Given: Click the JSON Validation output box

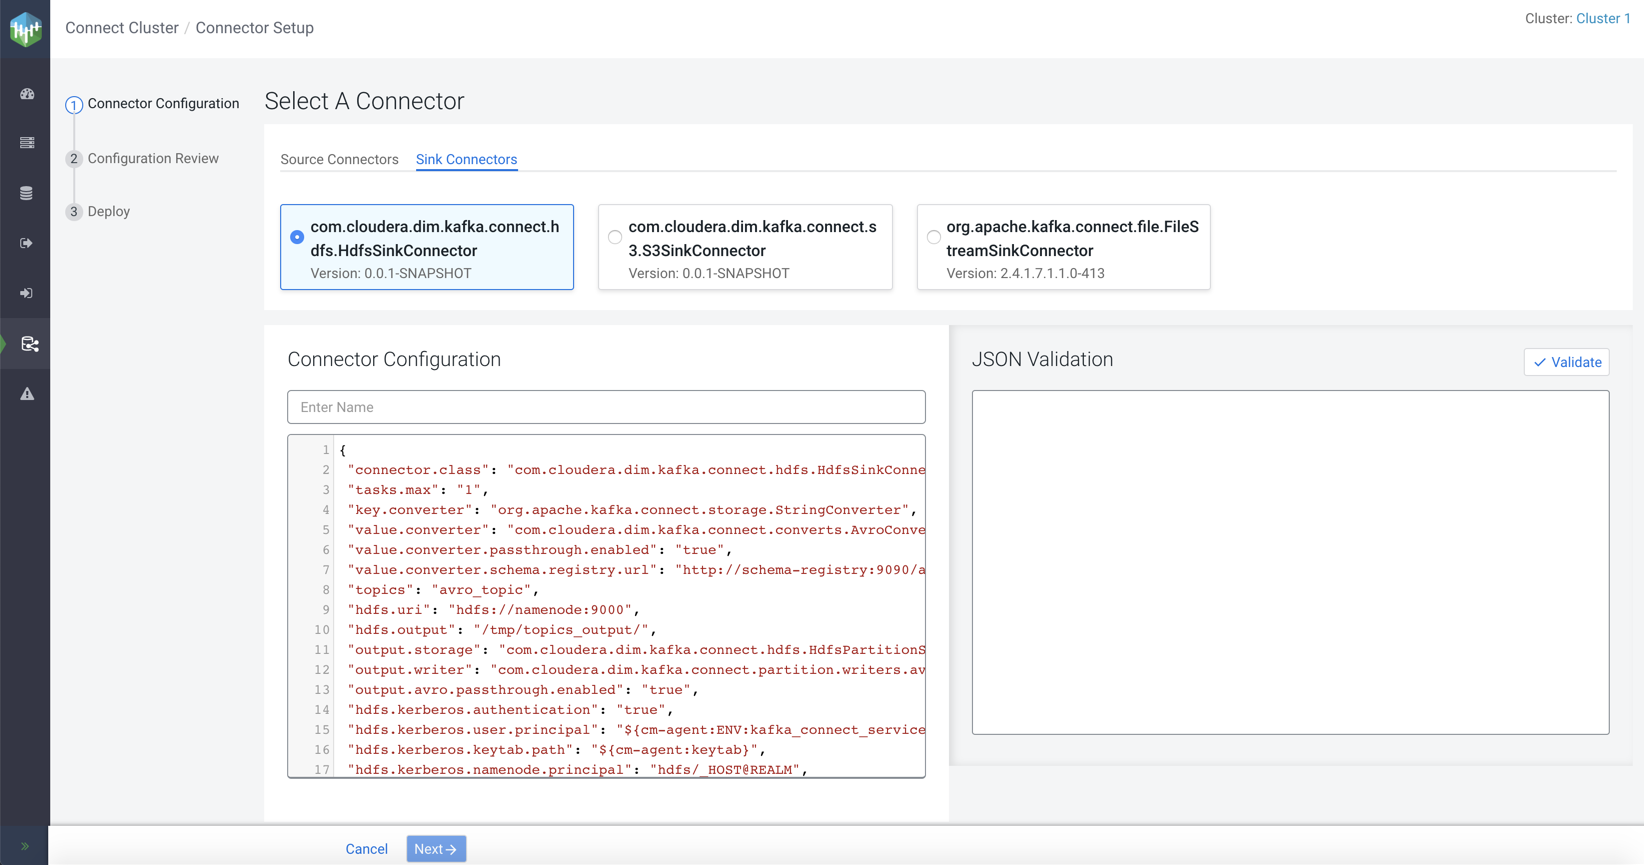Looking at the screenshot, I should [1290, 562].
